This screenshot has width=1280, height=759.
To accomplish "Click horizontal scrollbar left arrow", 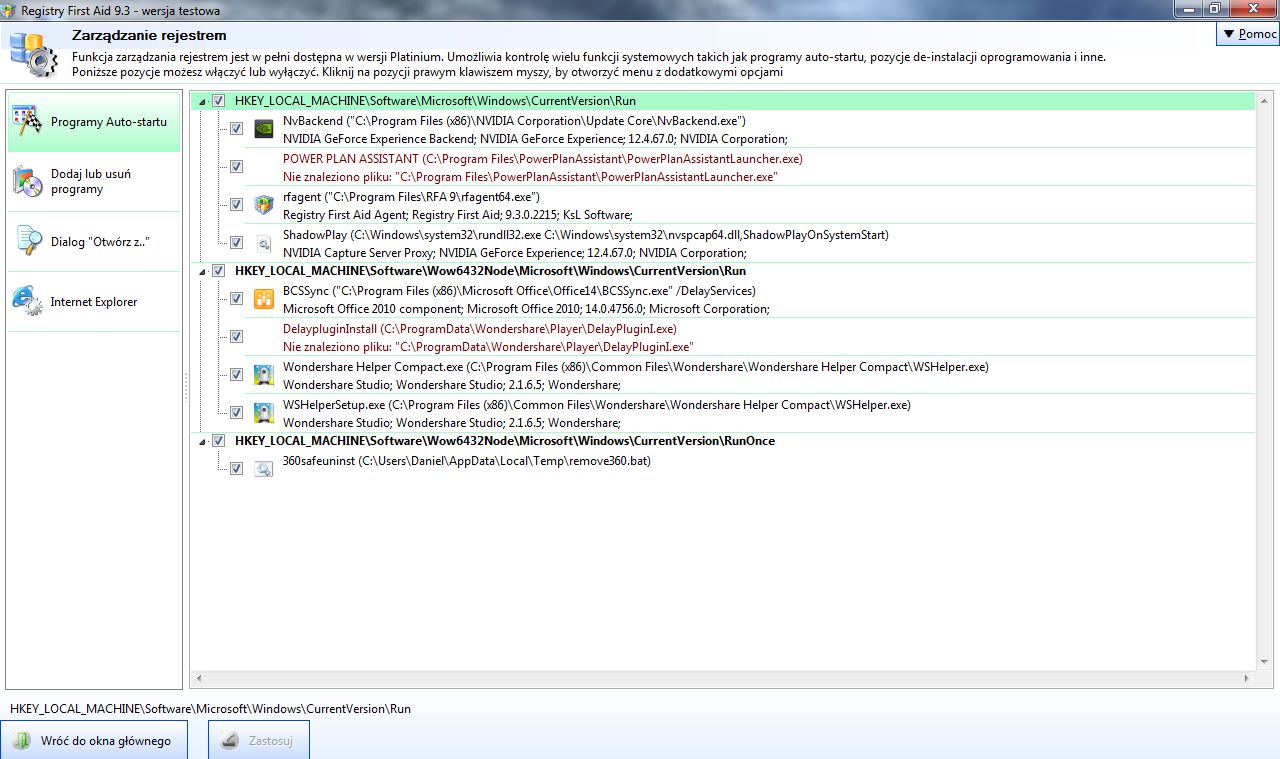I will click(x=199, y=680).
